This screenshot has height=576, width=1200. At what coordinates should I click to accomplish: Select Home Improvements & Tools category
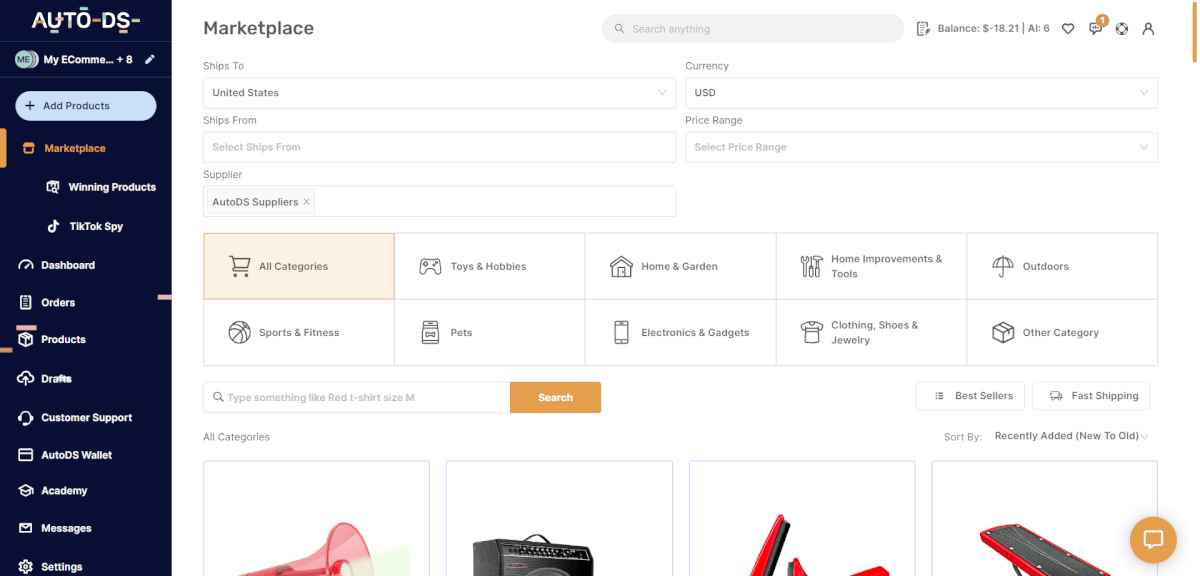click(x=872, y=267)
